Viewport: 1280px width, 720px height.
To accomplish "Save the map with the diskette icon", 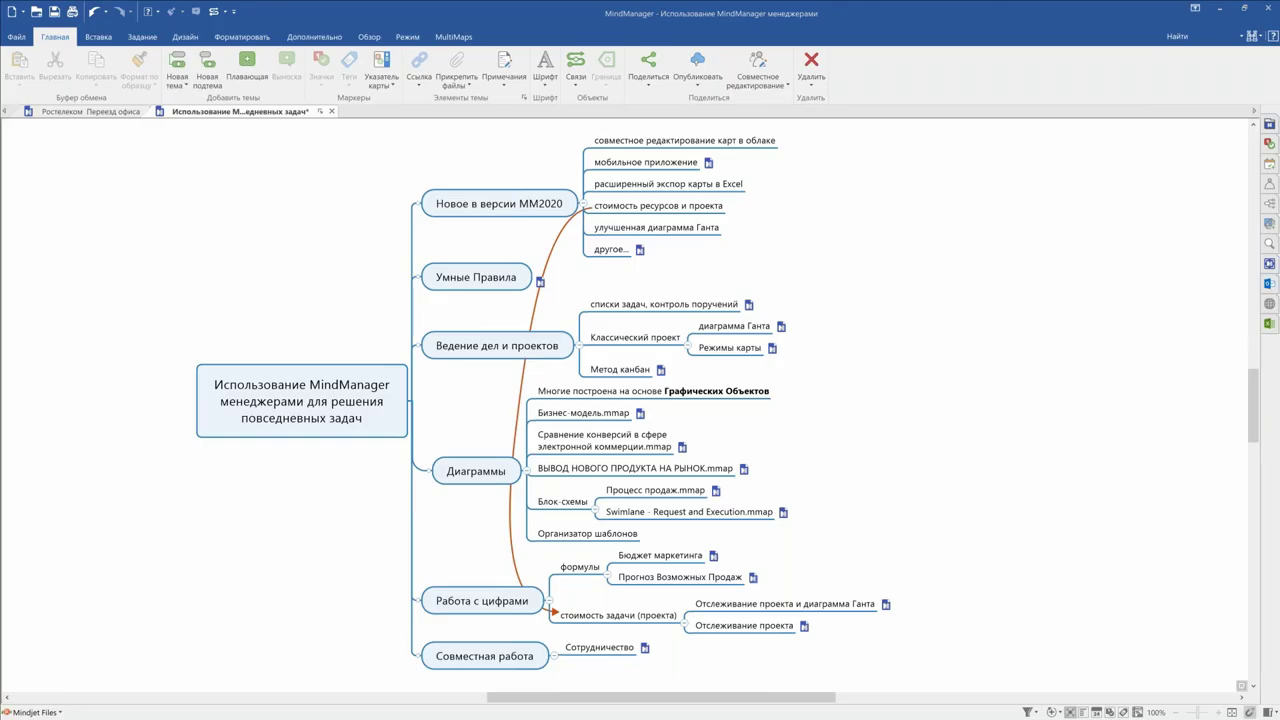I will click(x=55, y=12).
